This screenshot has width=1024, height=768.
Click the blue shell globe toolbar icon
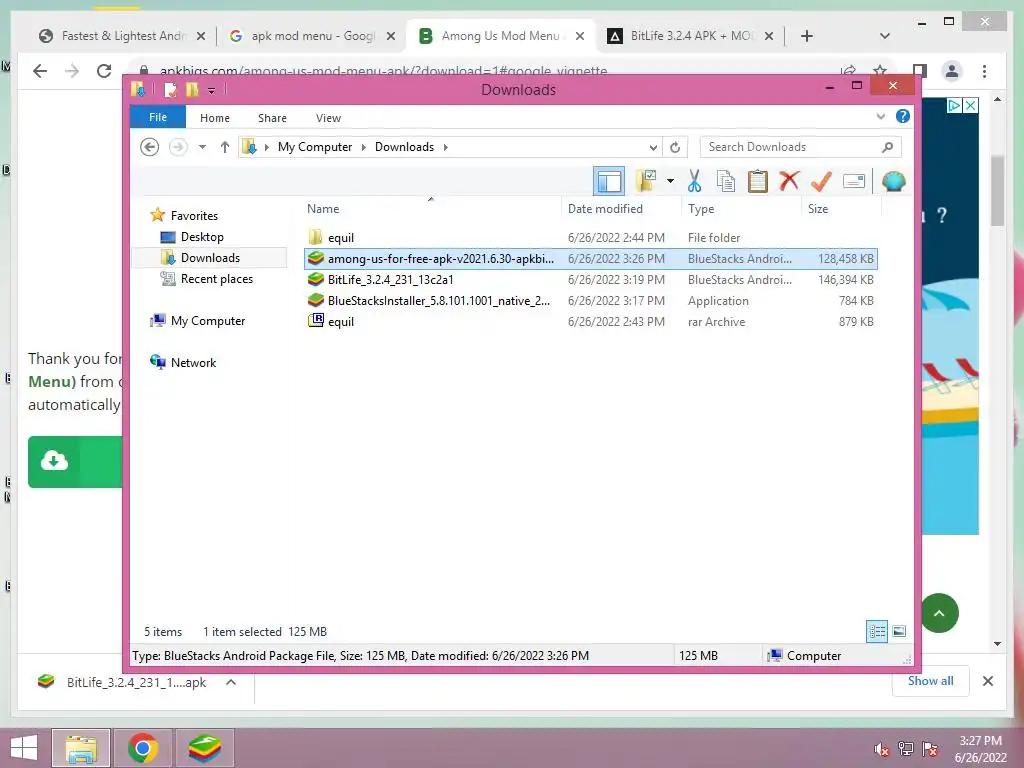click(x=893, y=181)
